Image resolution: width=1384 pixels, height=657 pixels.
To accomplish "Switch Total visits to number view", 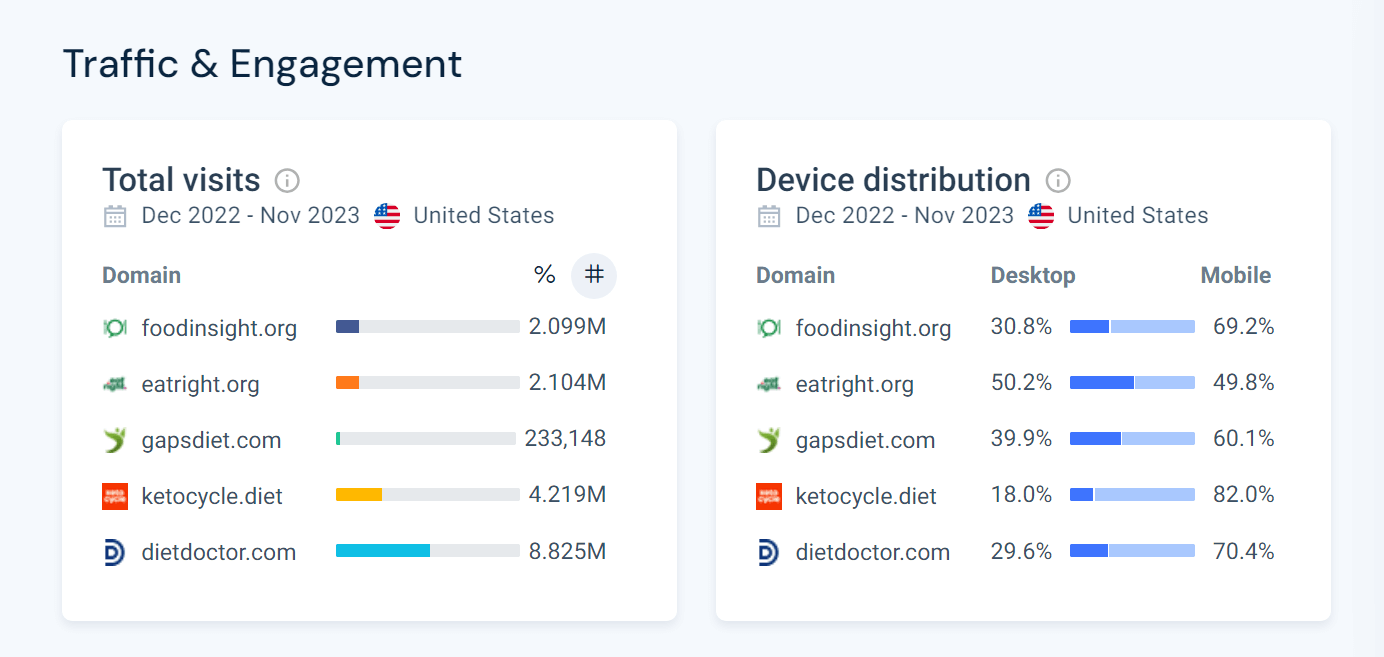I will coord(594,275).
